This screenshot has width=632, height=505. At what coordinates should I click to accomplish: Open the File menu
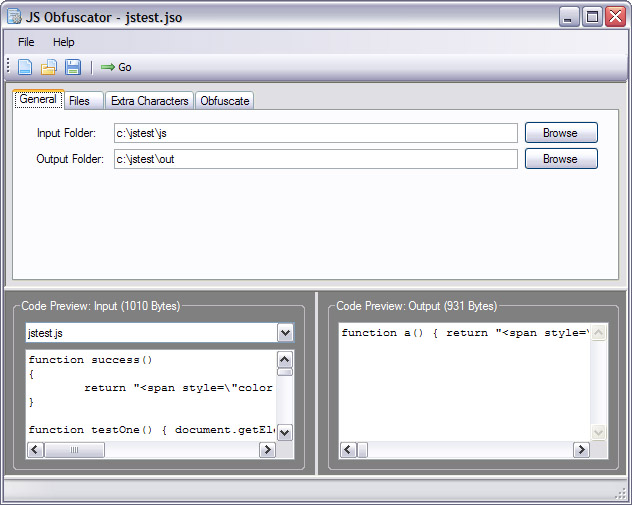click(x=26, y=42)
